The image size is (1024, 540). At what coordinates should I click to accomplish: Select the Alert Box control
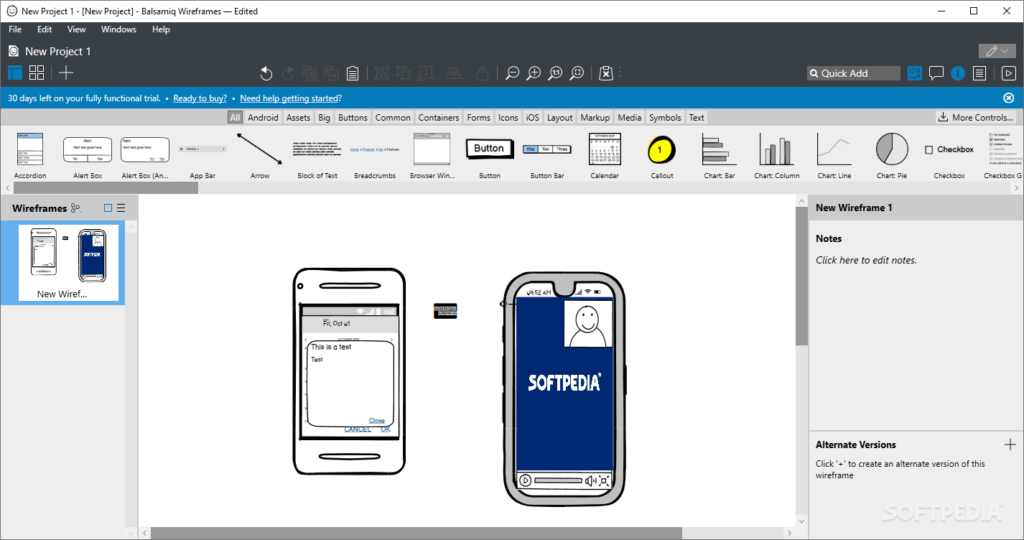[x=88, y=155]
